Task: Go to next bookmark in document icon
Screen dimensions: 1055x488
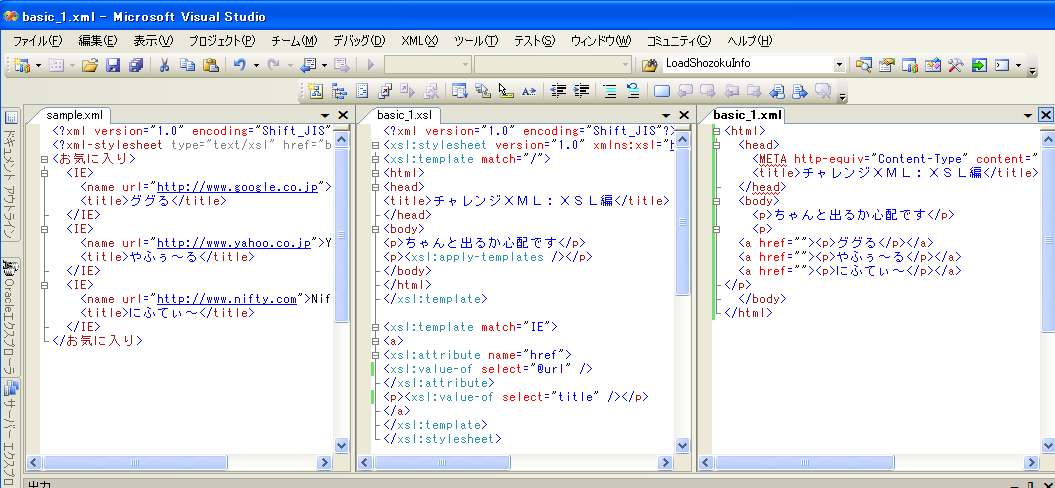Action: [800, 91]
